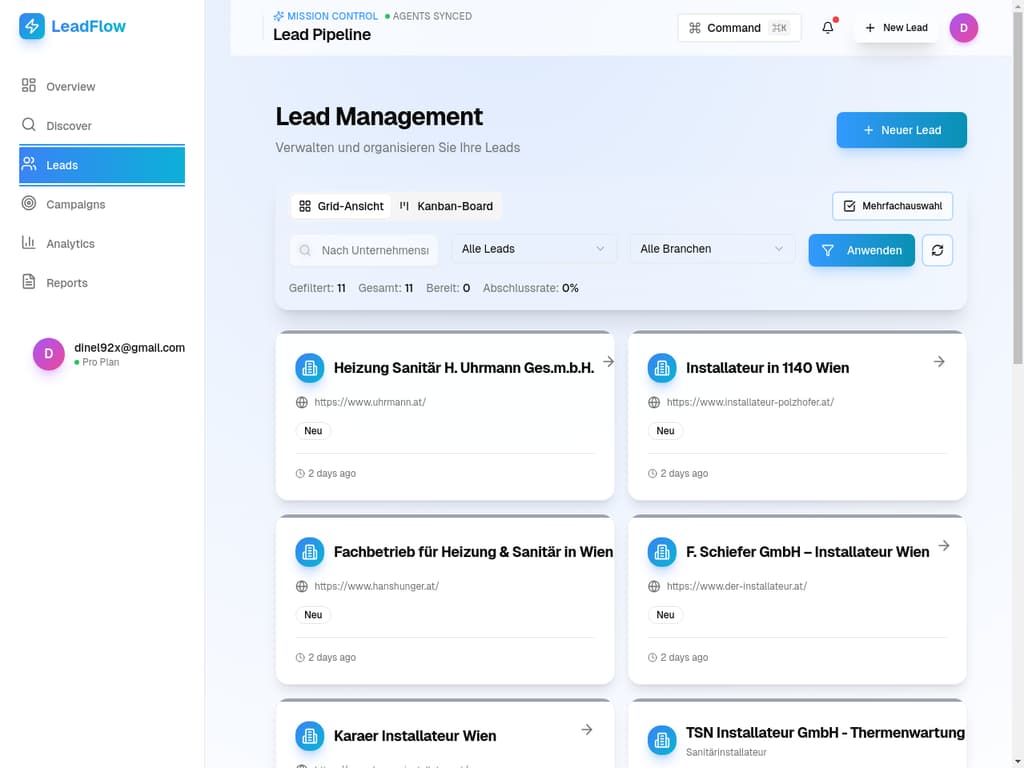Image resolution: width=1024 pixels, height=768 pixels.
Task: Open the notification bell icon
Action: 827,28
